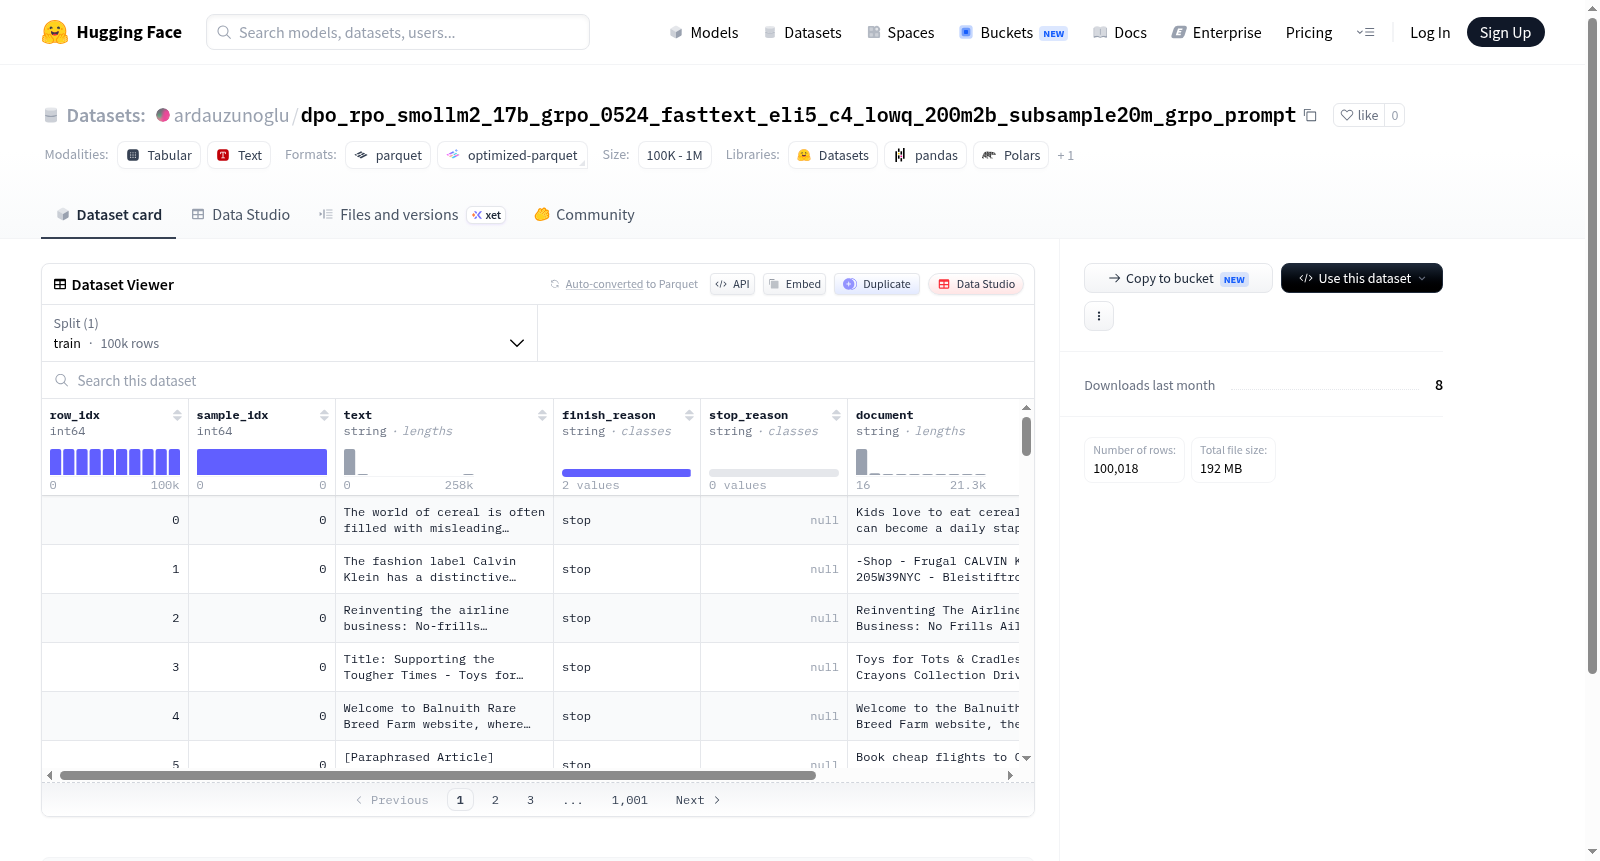Click the Duplicate button
Screen dimensions: 1600x861
point(877,284)
